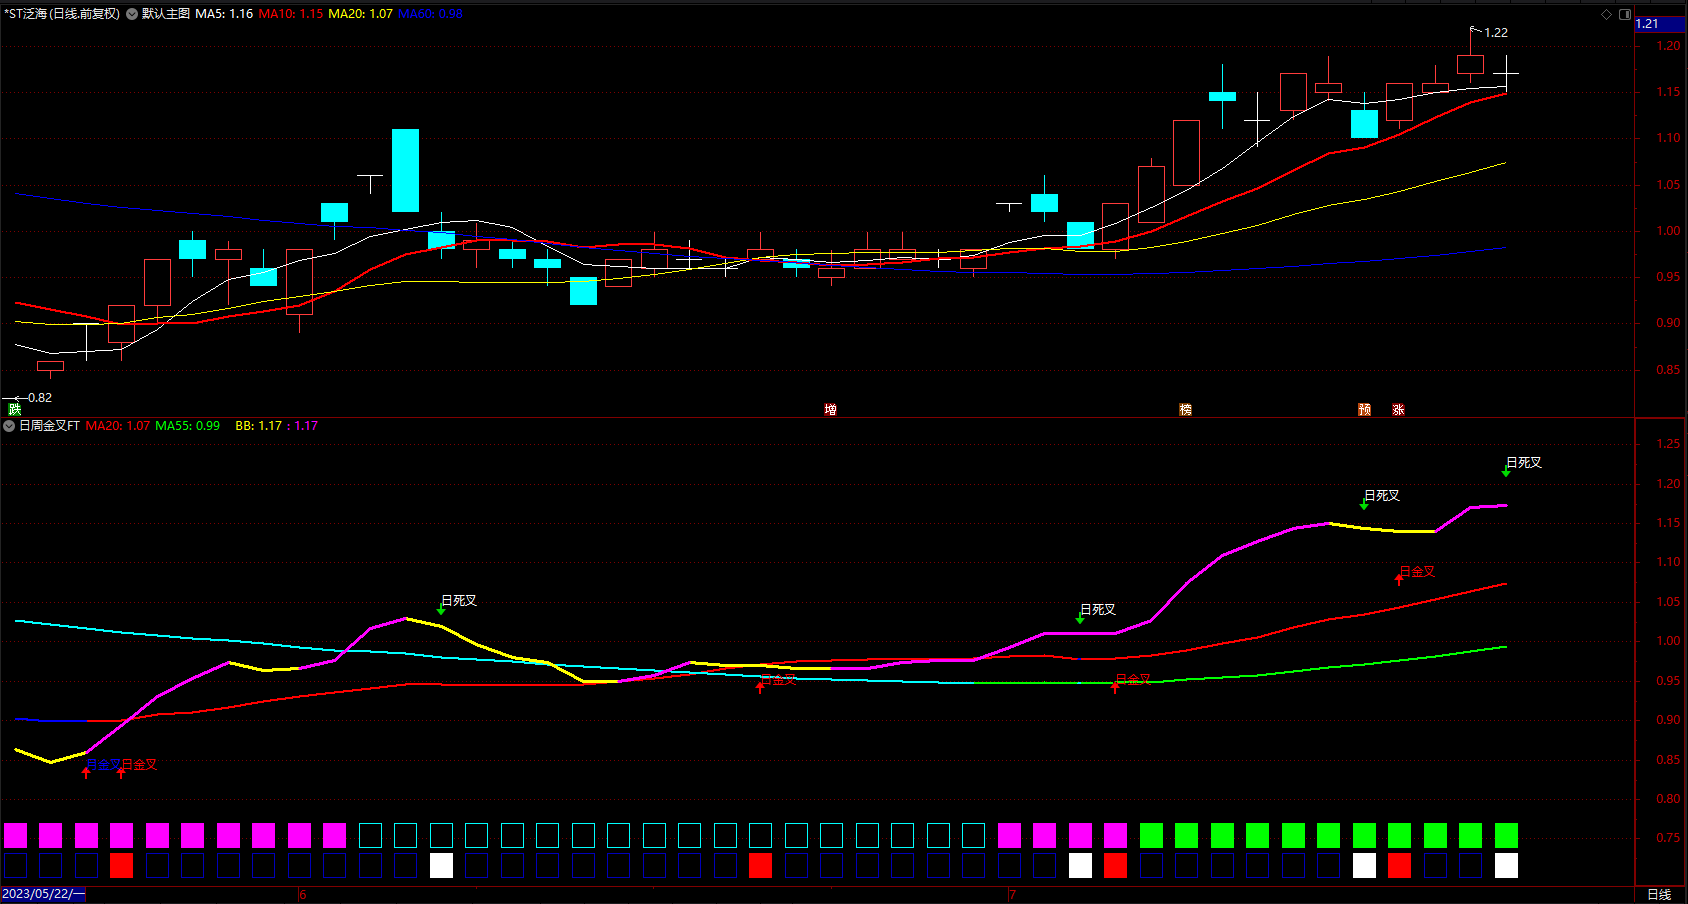Click the green 跌 event marker
Screen dimensions: 1688x904
(x=15, y=409)
